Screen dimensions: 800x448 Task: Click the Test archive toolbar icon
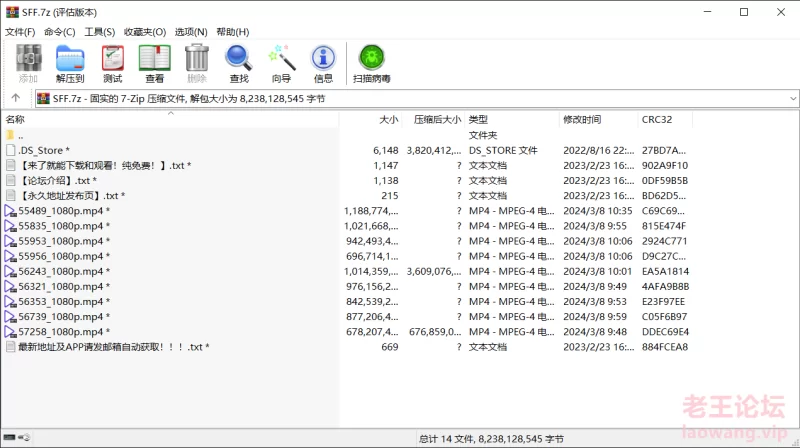112,63
